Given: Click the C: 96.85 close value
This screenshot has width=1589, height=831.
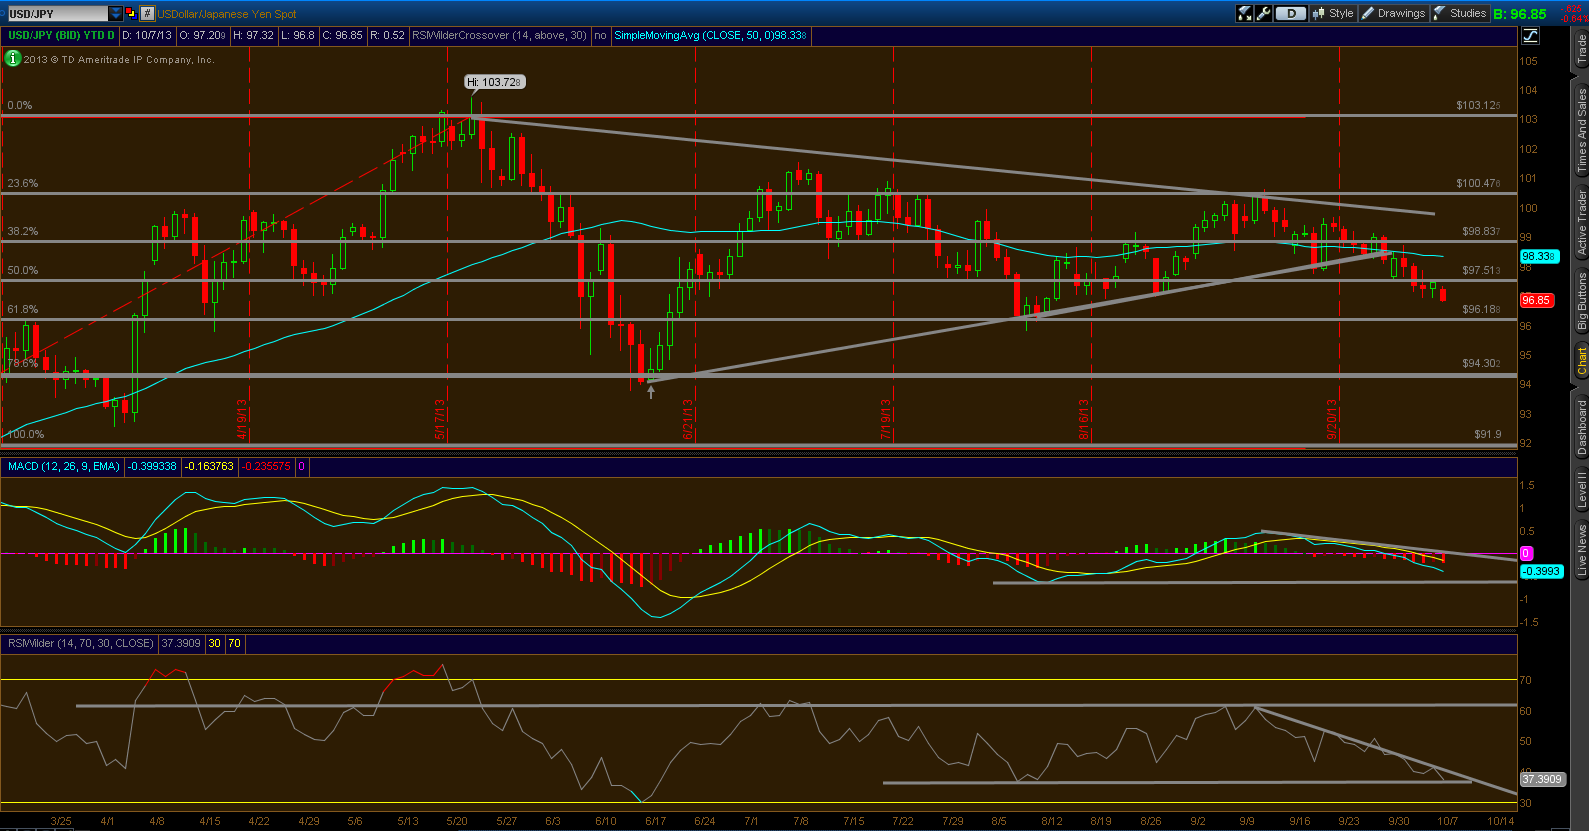Looking at the screenshot, I should click(342, 35).
